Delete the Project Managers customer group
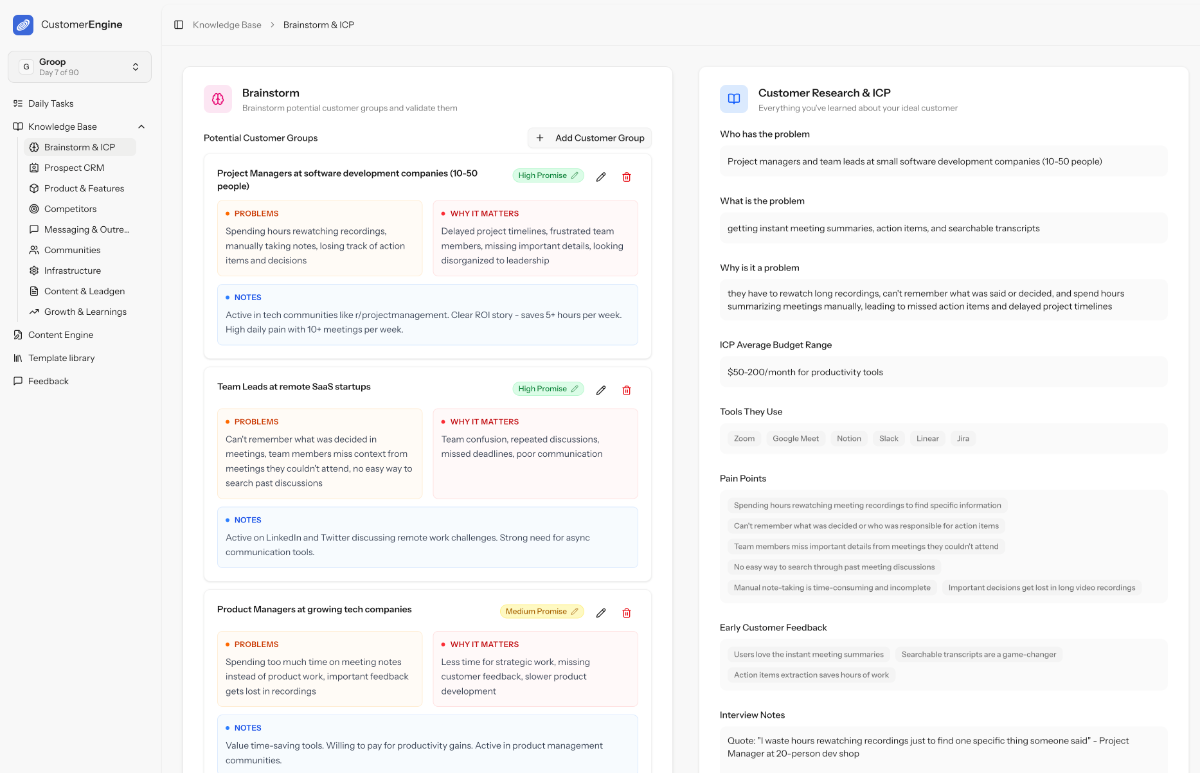 (x=627, y=177)
